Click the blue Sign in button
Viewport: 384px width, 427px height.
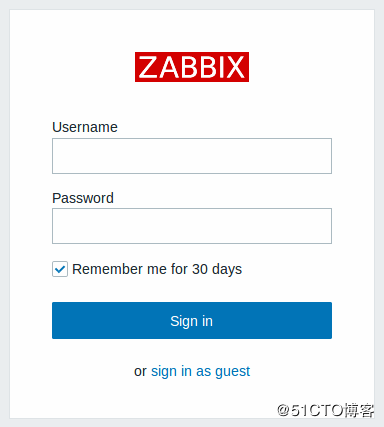pyautogui.click(x=192, y=320)
